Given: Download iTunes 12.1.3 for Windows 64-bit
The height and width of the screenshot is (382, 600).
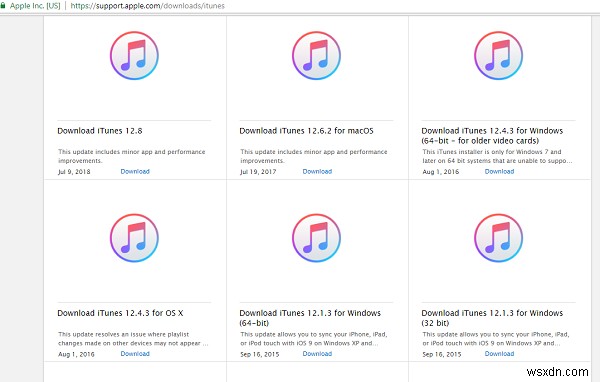Looking at the screenshot, I should (x=317, y=354).
